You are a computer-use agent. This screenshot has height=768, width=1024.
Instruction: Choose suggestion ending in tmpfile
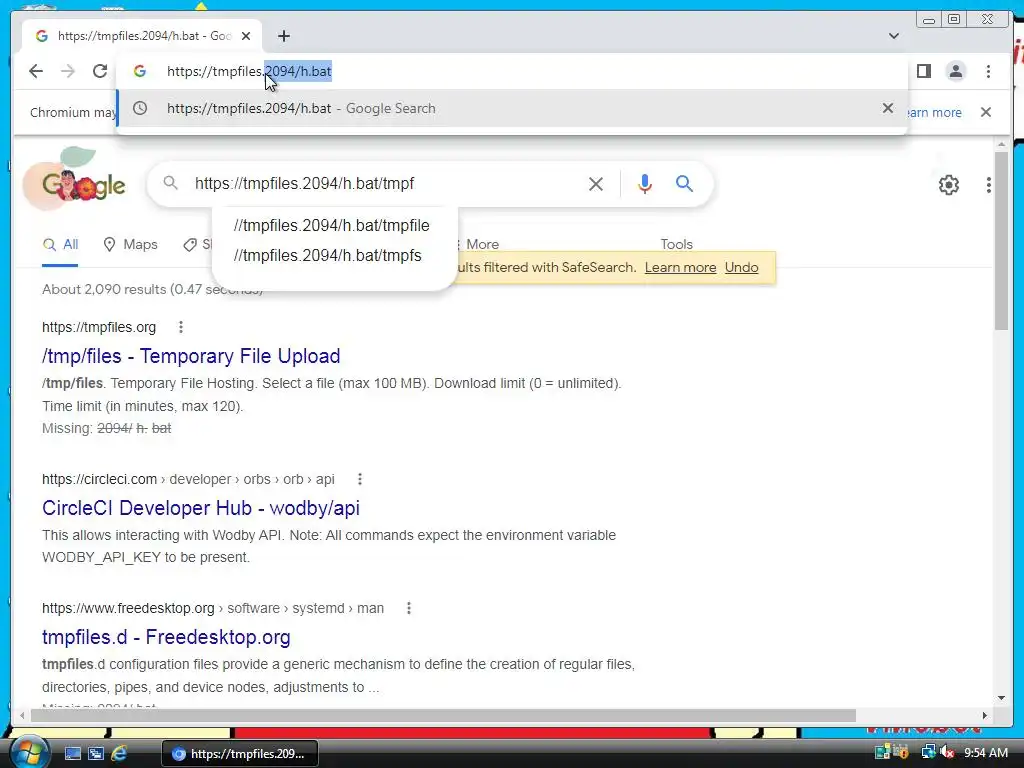(x=332, y=225)
